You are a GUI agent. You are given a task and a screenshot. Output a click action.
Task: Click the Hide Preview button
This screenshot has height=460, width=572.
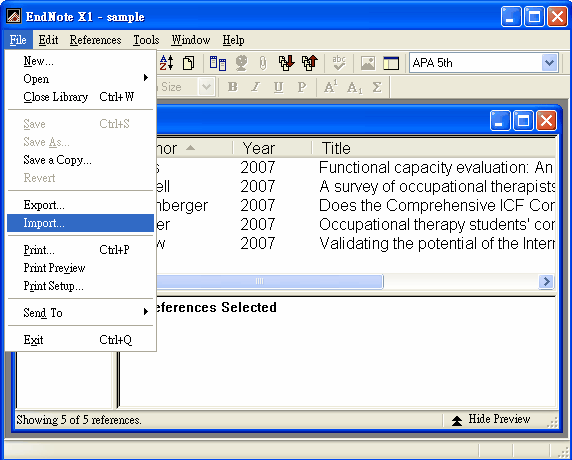(491, 420)
